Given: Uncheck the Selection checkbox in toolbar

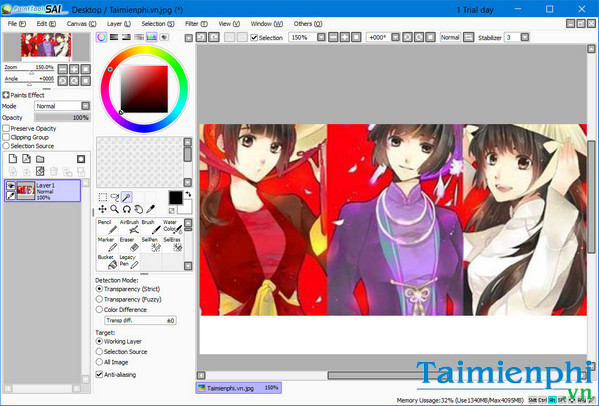Looking at the screenshot, I should click(254, 38).
